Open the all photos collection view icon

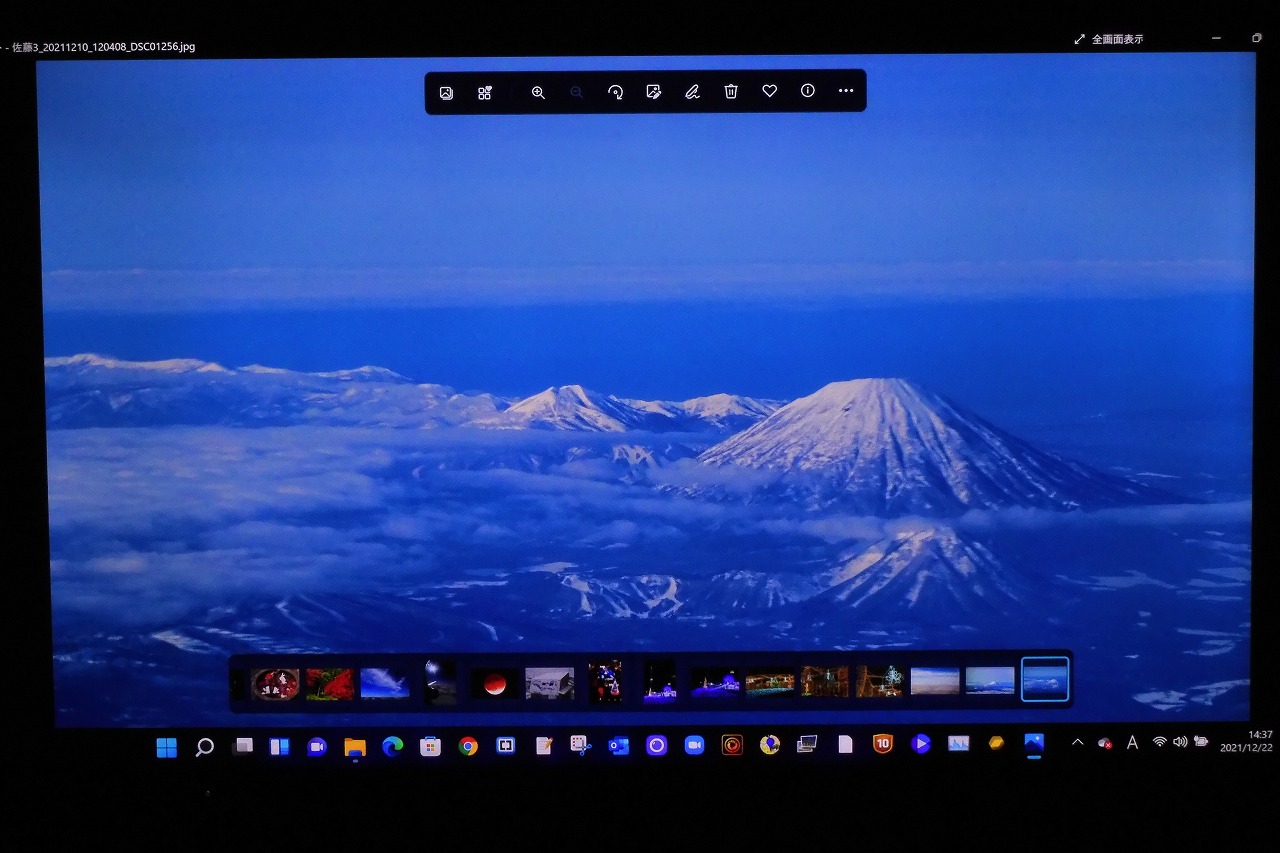coord(485,93)
